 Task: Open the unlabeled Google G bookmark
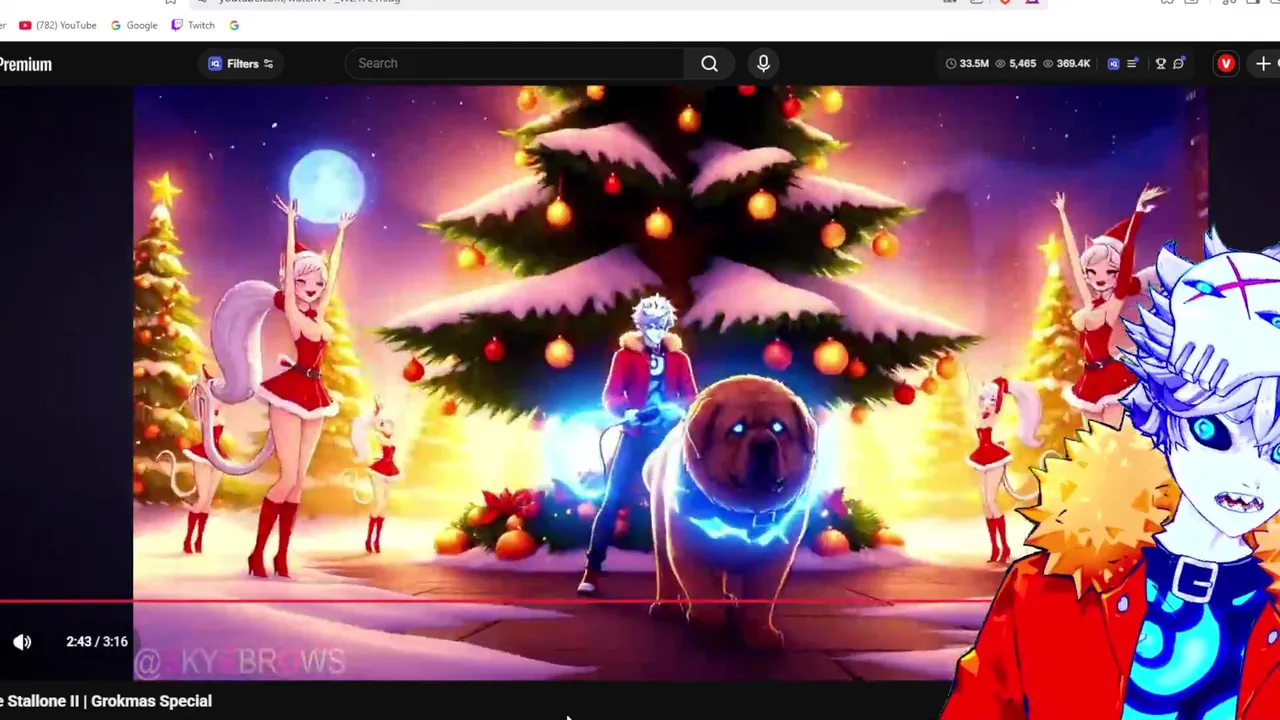pyautogui.click(x=234, y=25)
